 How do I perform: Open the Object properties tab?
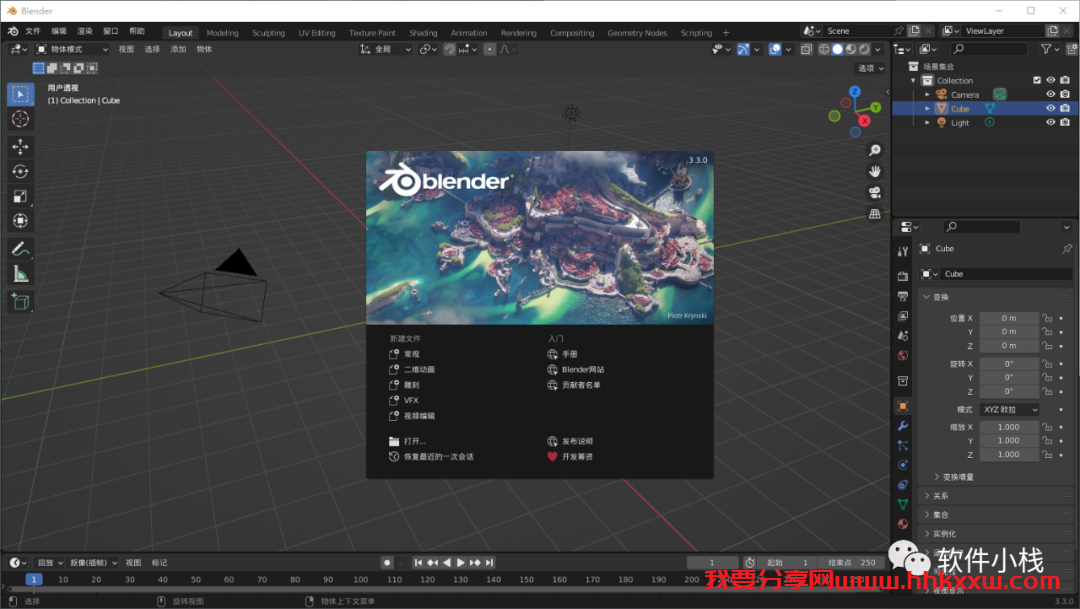(903, 406)
